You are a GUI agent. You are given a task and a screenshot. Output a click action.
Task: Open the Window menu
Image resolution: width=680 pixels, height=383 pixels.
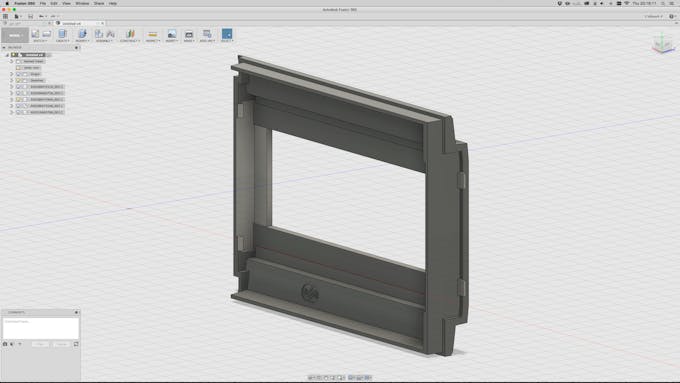82,3
